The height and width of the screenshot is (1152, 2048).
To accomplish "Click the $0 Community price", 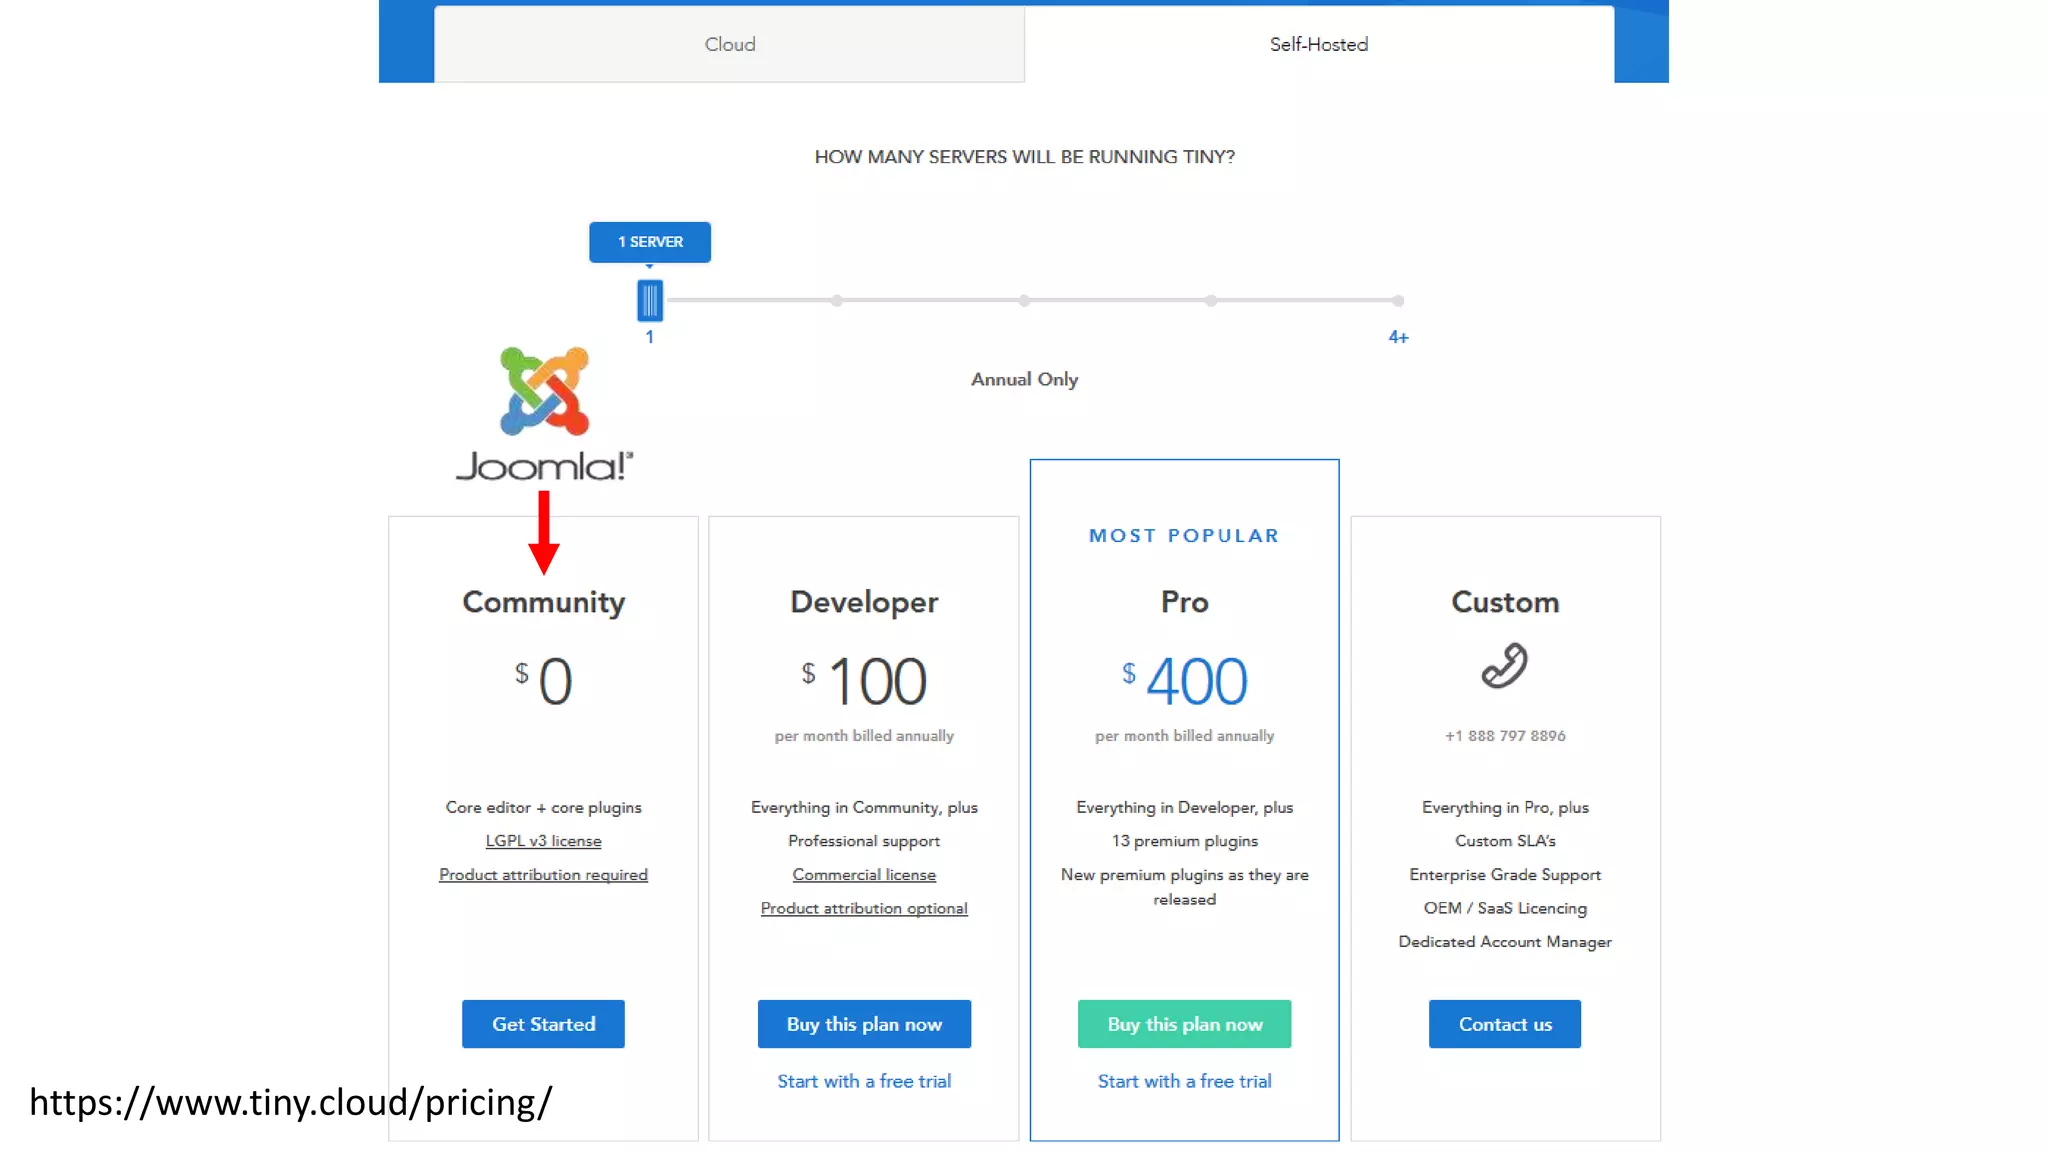I will pos(543,682).
